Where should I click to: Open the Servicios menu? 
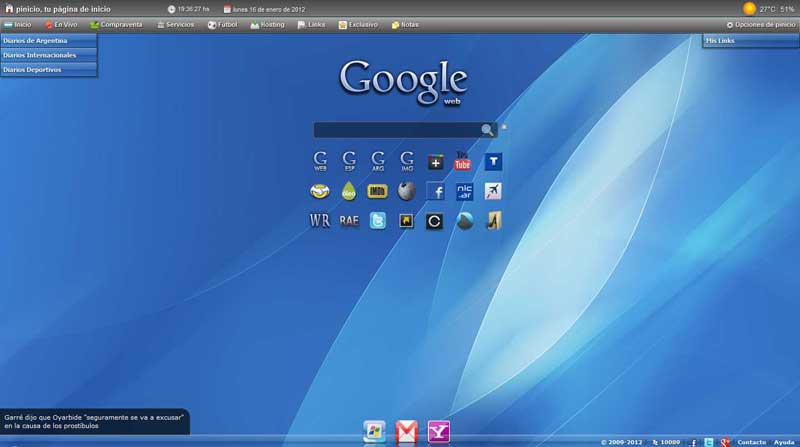pyautogui.click(x=175, y=24)
